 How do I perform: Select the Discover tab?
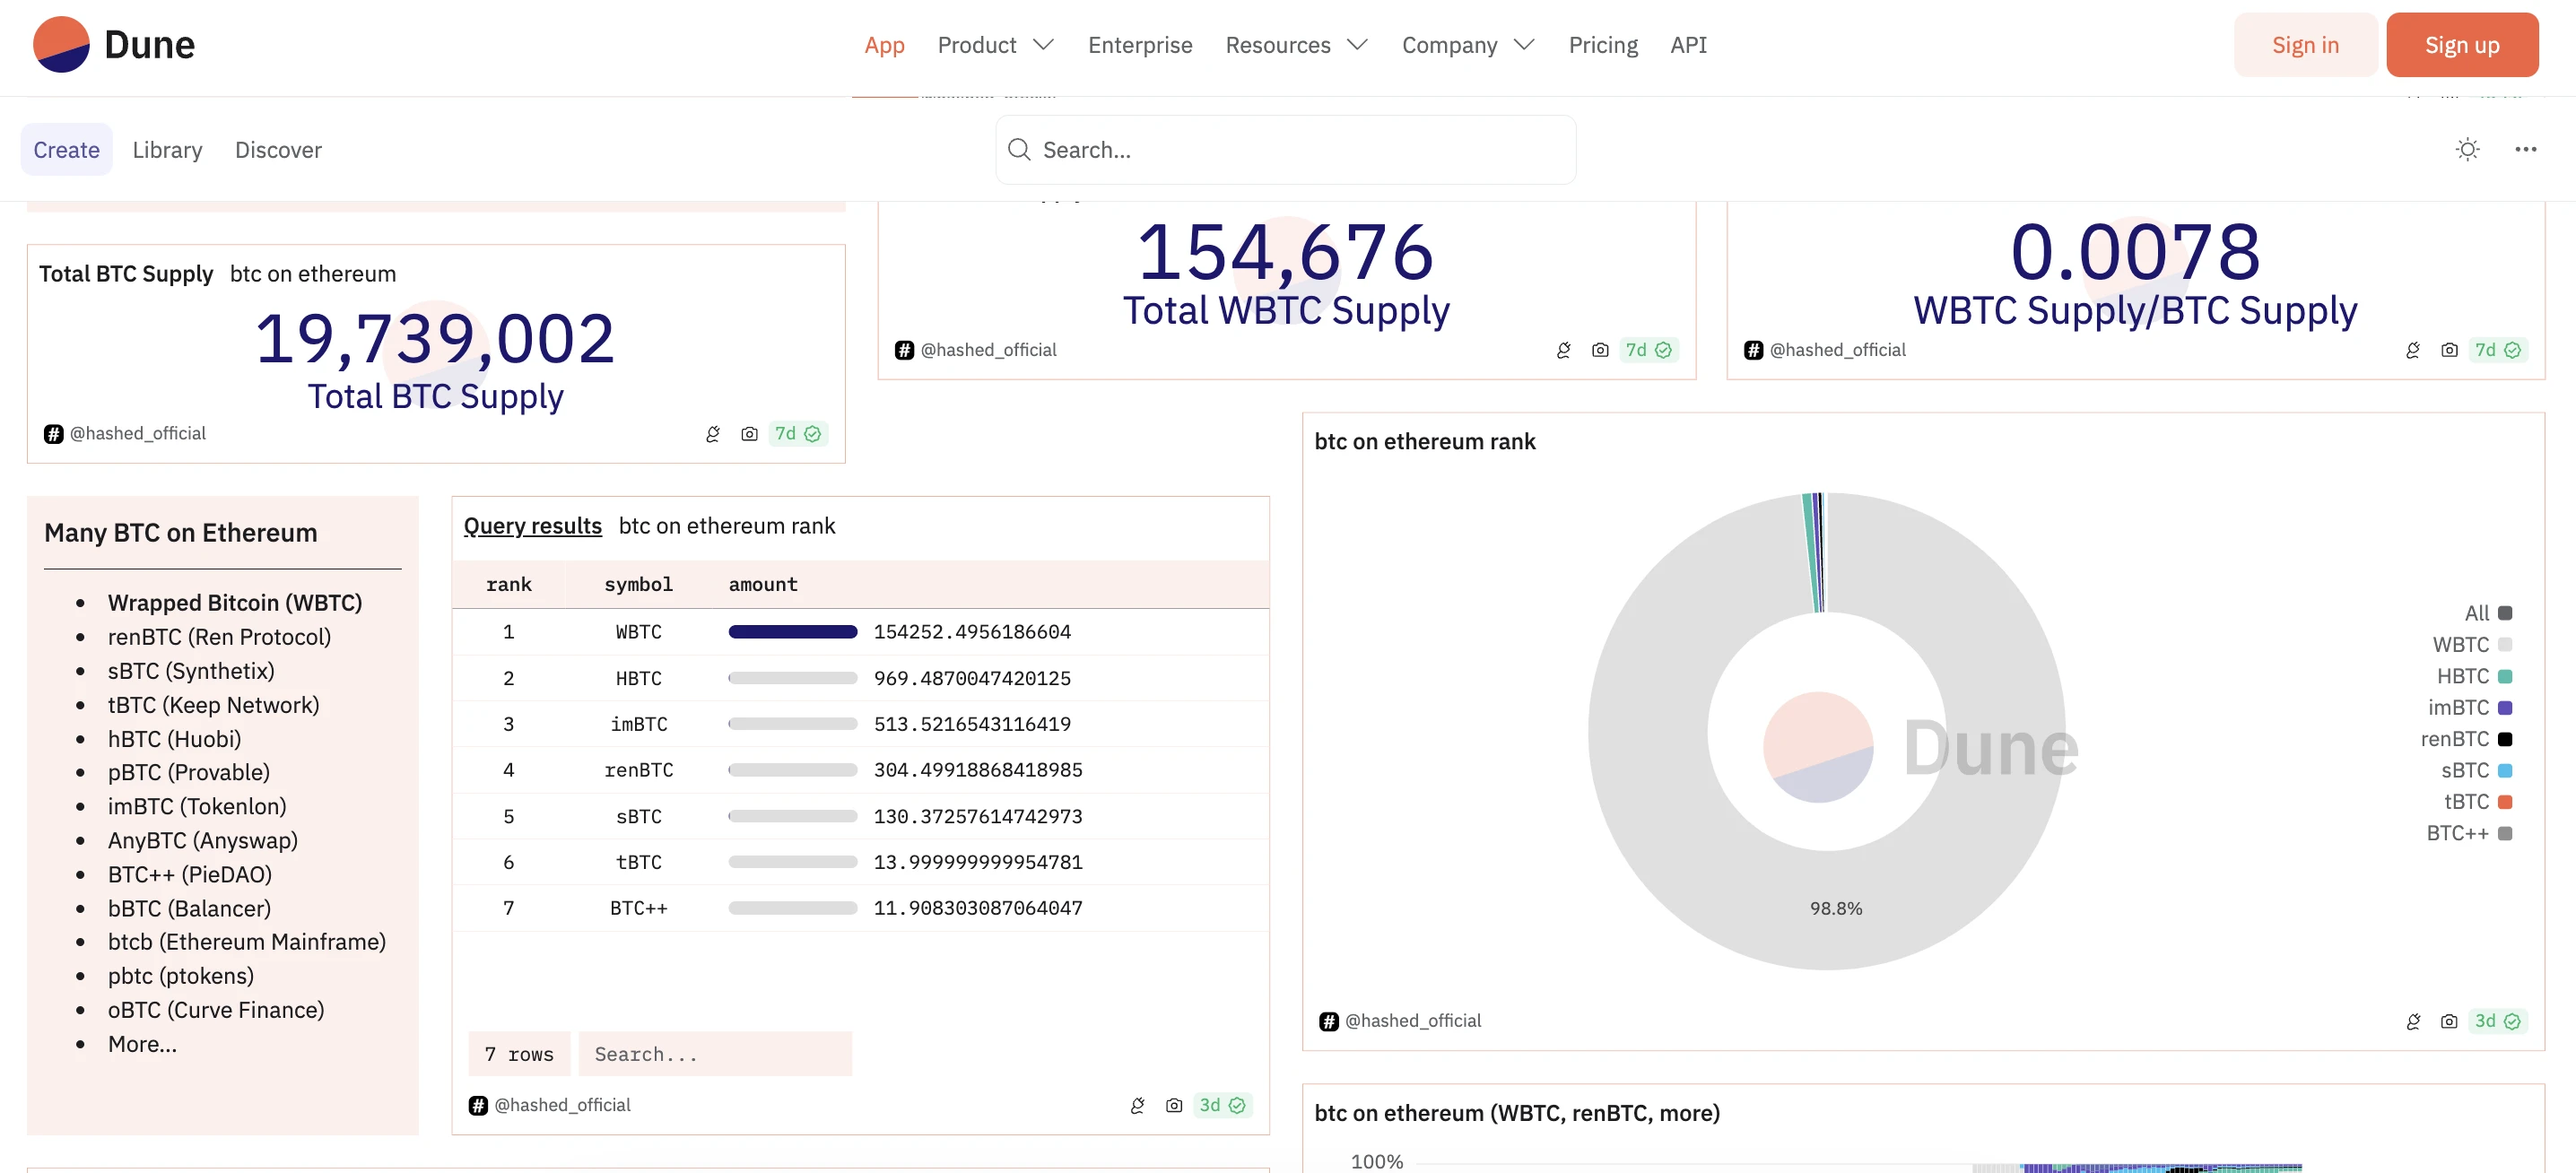(x=278, y=148)
